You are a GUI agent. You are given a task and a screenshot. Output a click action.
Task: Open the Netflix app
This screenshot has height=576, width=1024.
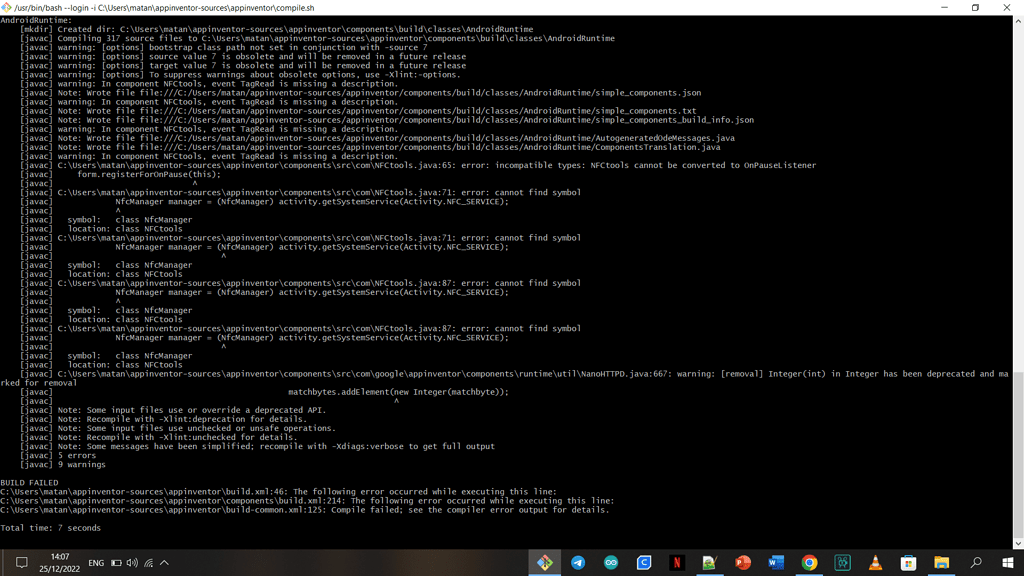pyautogui.click(x=677, y=561)
